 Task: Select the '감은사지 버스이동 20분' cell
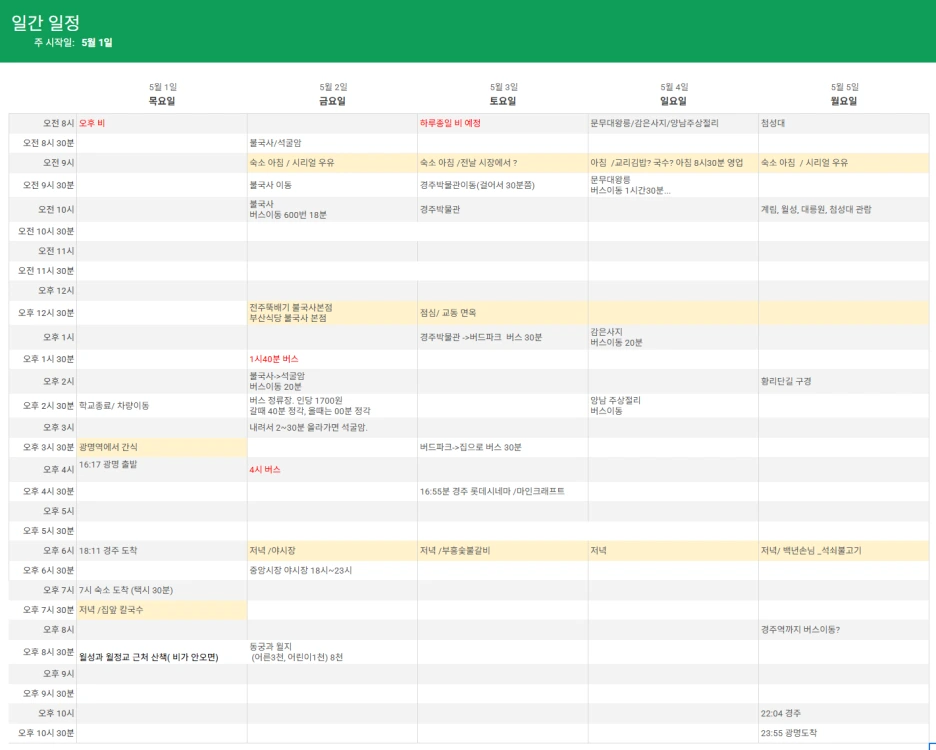click(x=673, y=337)
